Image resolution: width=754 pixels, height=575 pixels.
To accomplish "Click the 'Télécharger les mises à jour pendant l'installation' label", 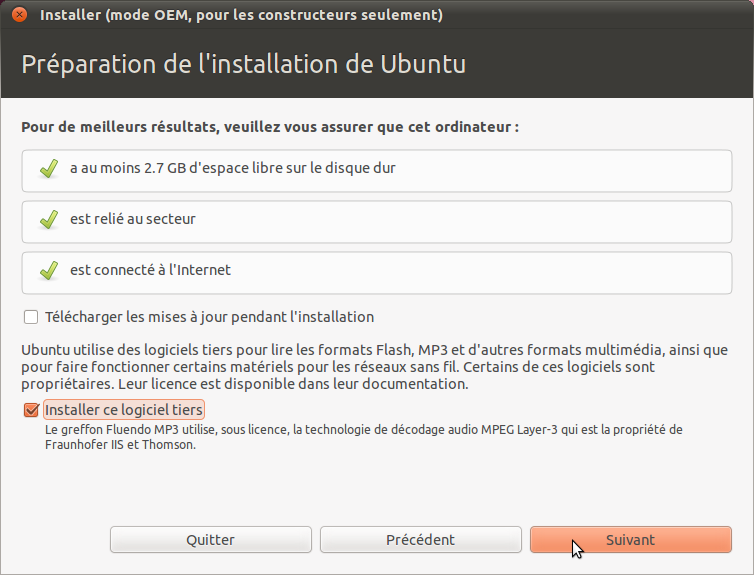I will tap(209, 317).
